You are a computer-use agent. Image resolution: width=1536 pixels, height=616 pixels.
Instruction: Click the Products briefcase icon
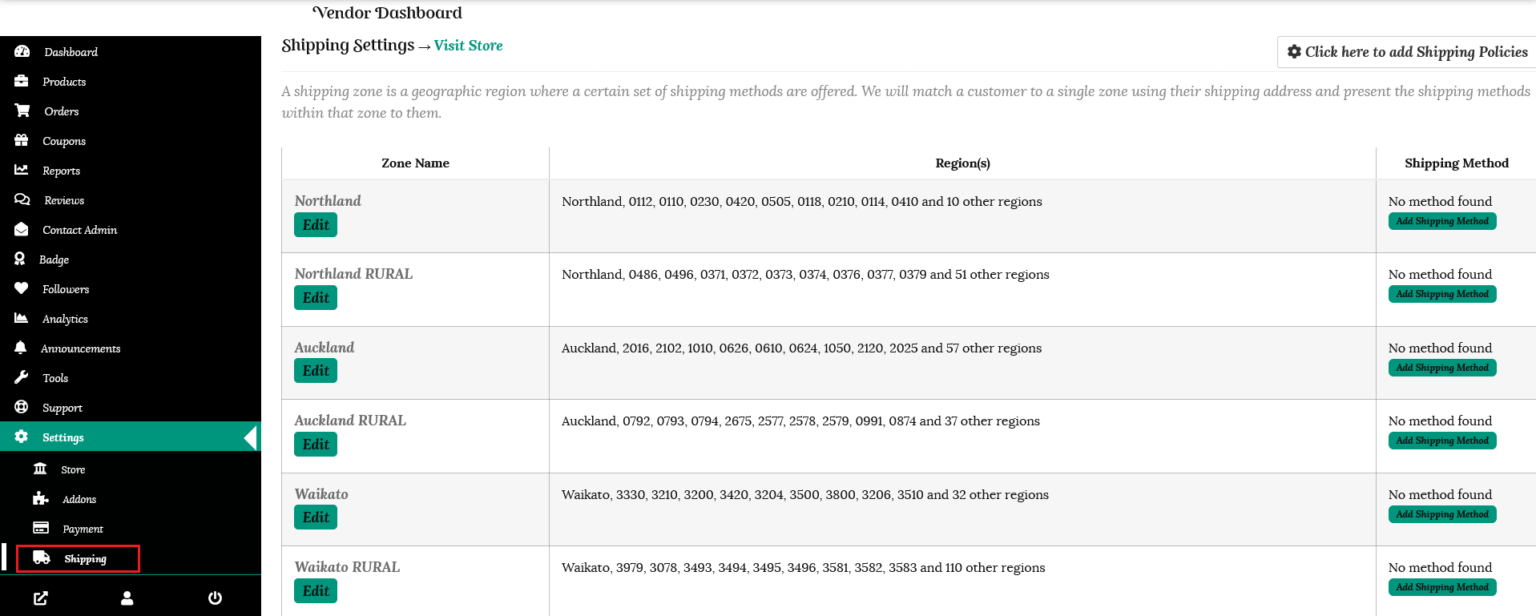coord(21,81)
